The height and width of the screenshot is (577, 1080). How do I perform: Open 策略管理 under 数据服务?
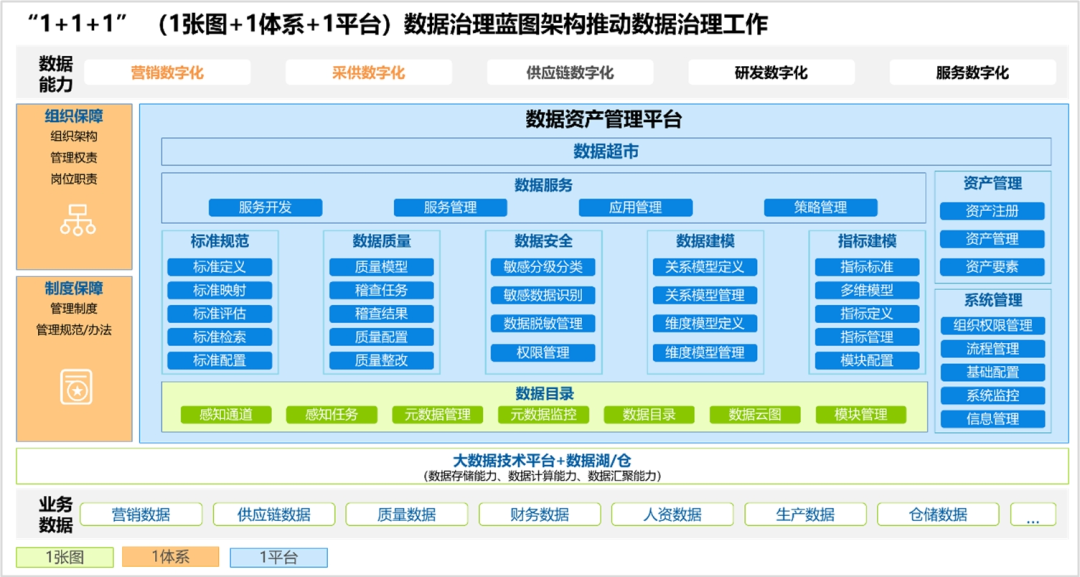[x=820, y=208]
